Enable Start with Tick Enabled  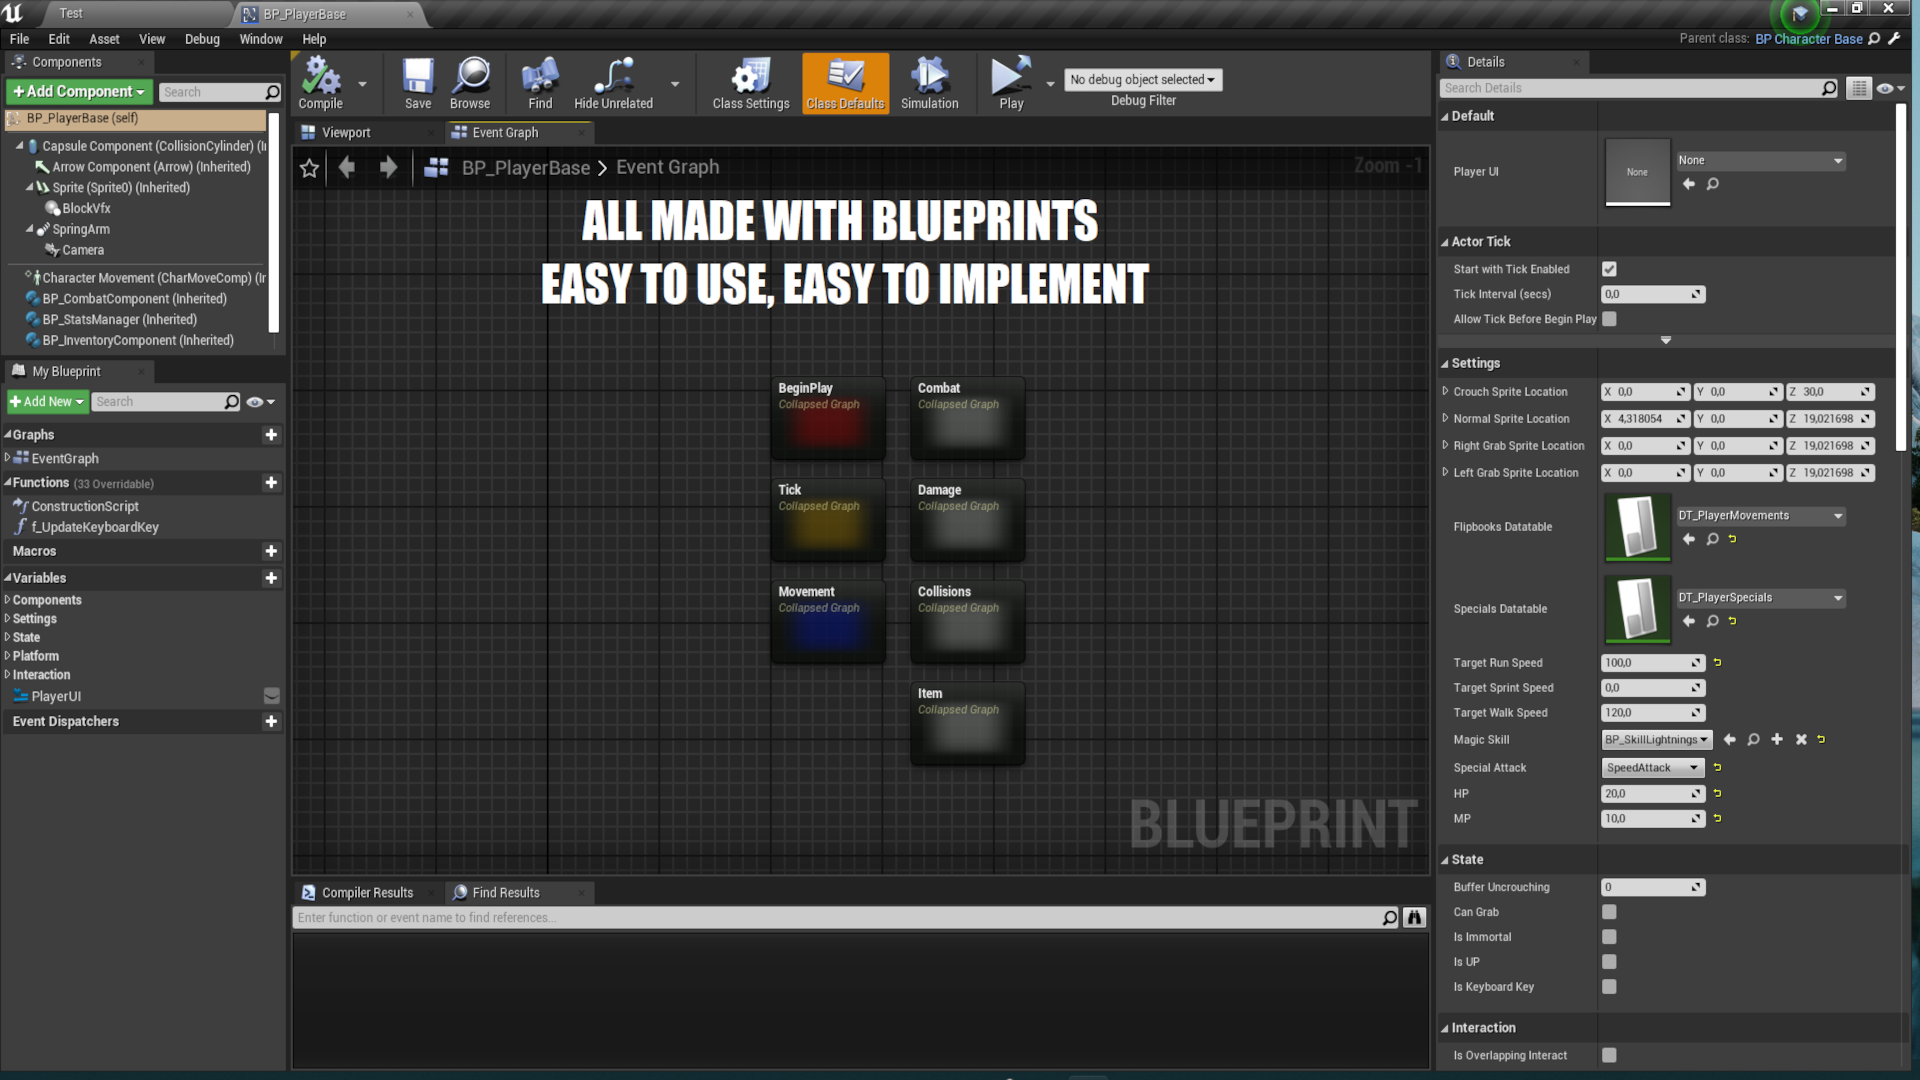click(1609, 268)
